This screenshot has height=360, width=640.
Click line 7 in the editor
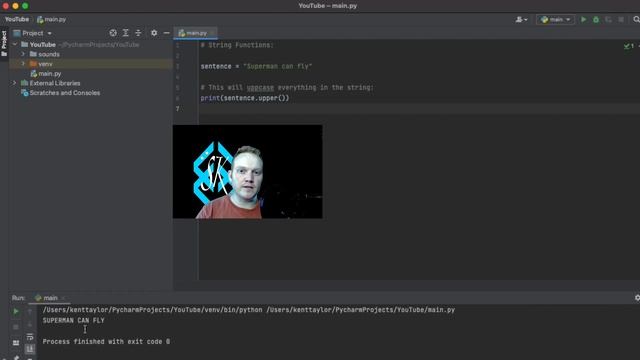pyautogui.click(x=419, y=109)
